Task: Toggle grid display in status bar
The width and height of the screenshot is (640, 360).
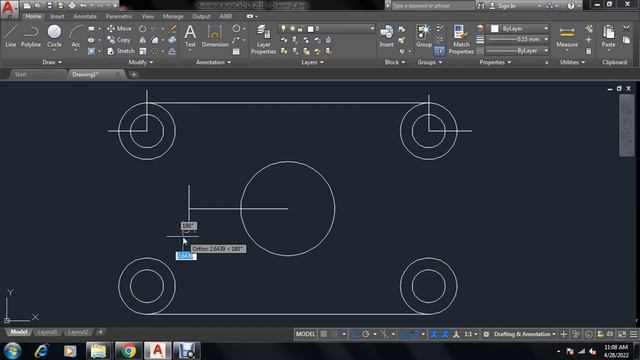Action: [323, 334]
